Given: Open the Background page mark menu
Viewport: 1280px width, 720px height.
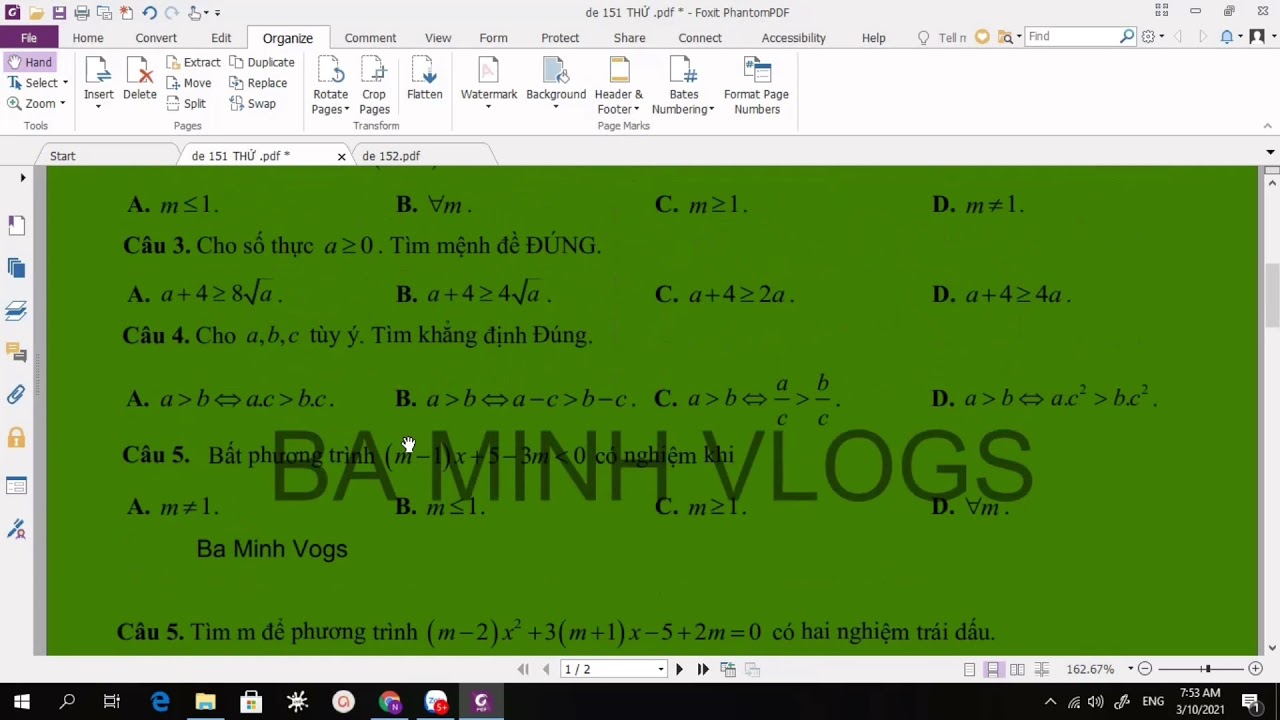Looking at the screenshot, I should click(556, 83).
